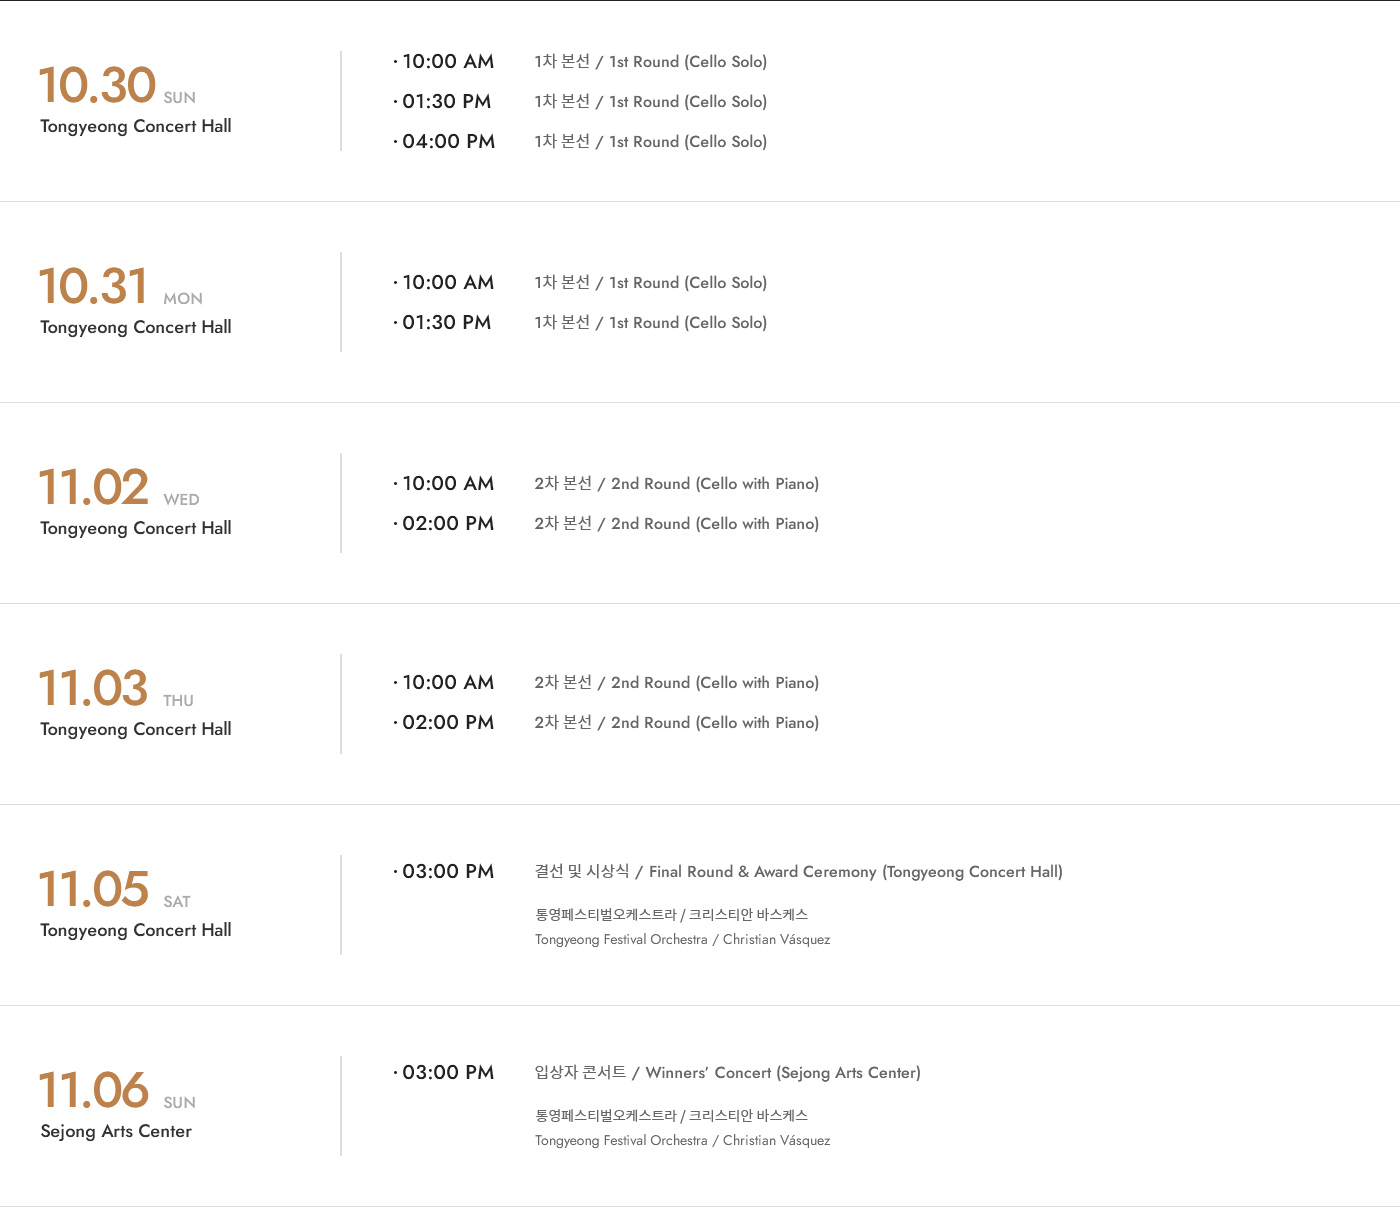Click 1st Round (Cello Solo) at 10:00 AM Monday
The height and width of the screenshot is (1207, 1400).
(x=650, y=283)
